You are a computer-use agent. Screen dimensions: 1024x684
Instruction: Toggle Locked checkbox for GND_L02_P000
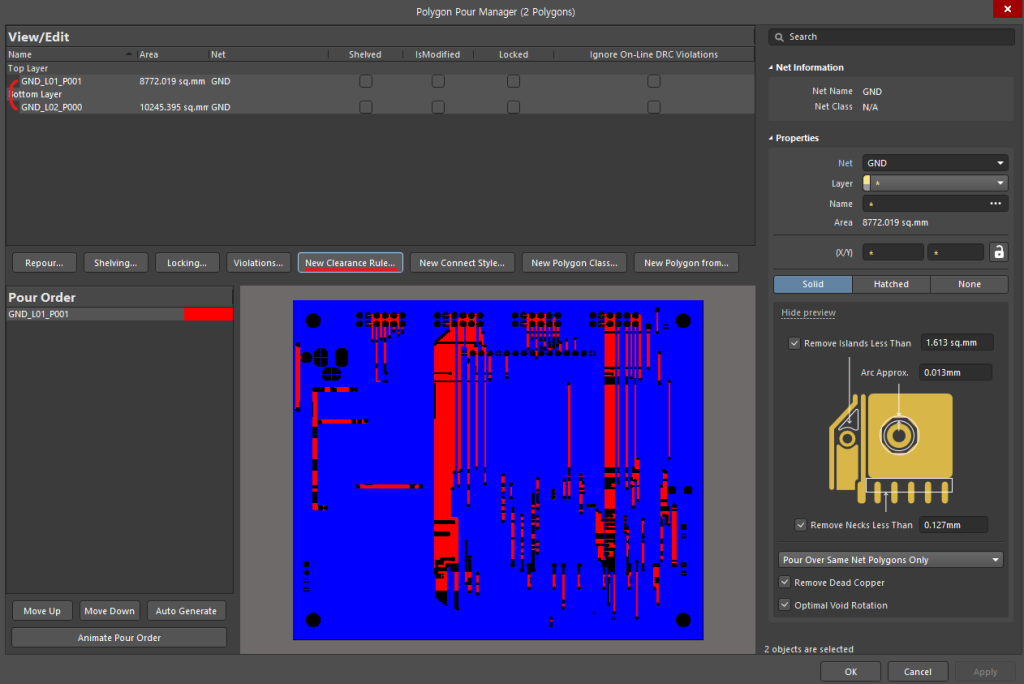tap(513, 107)
